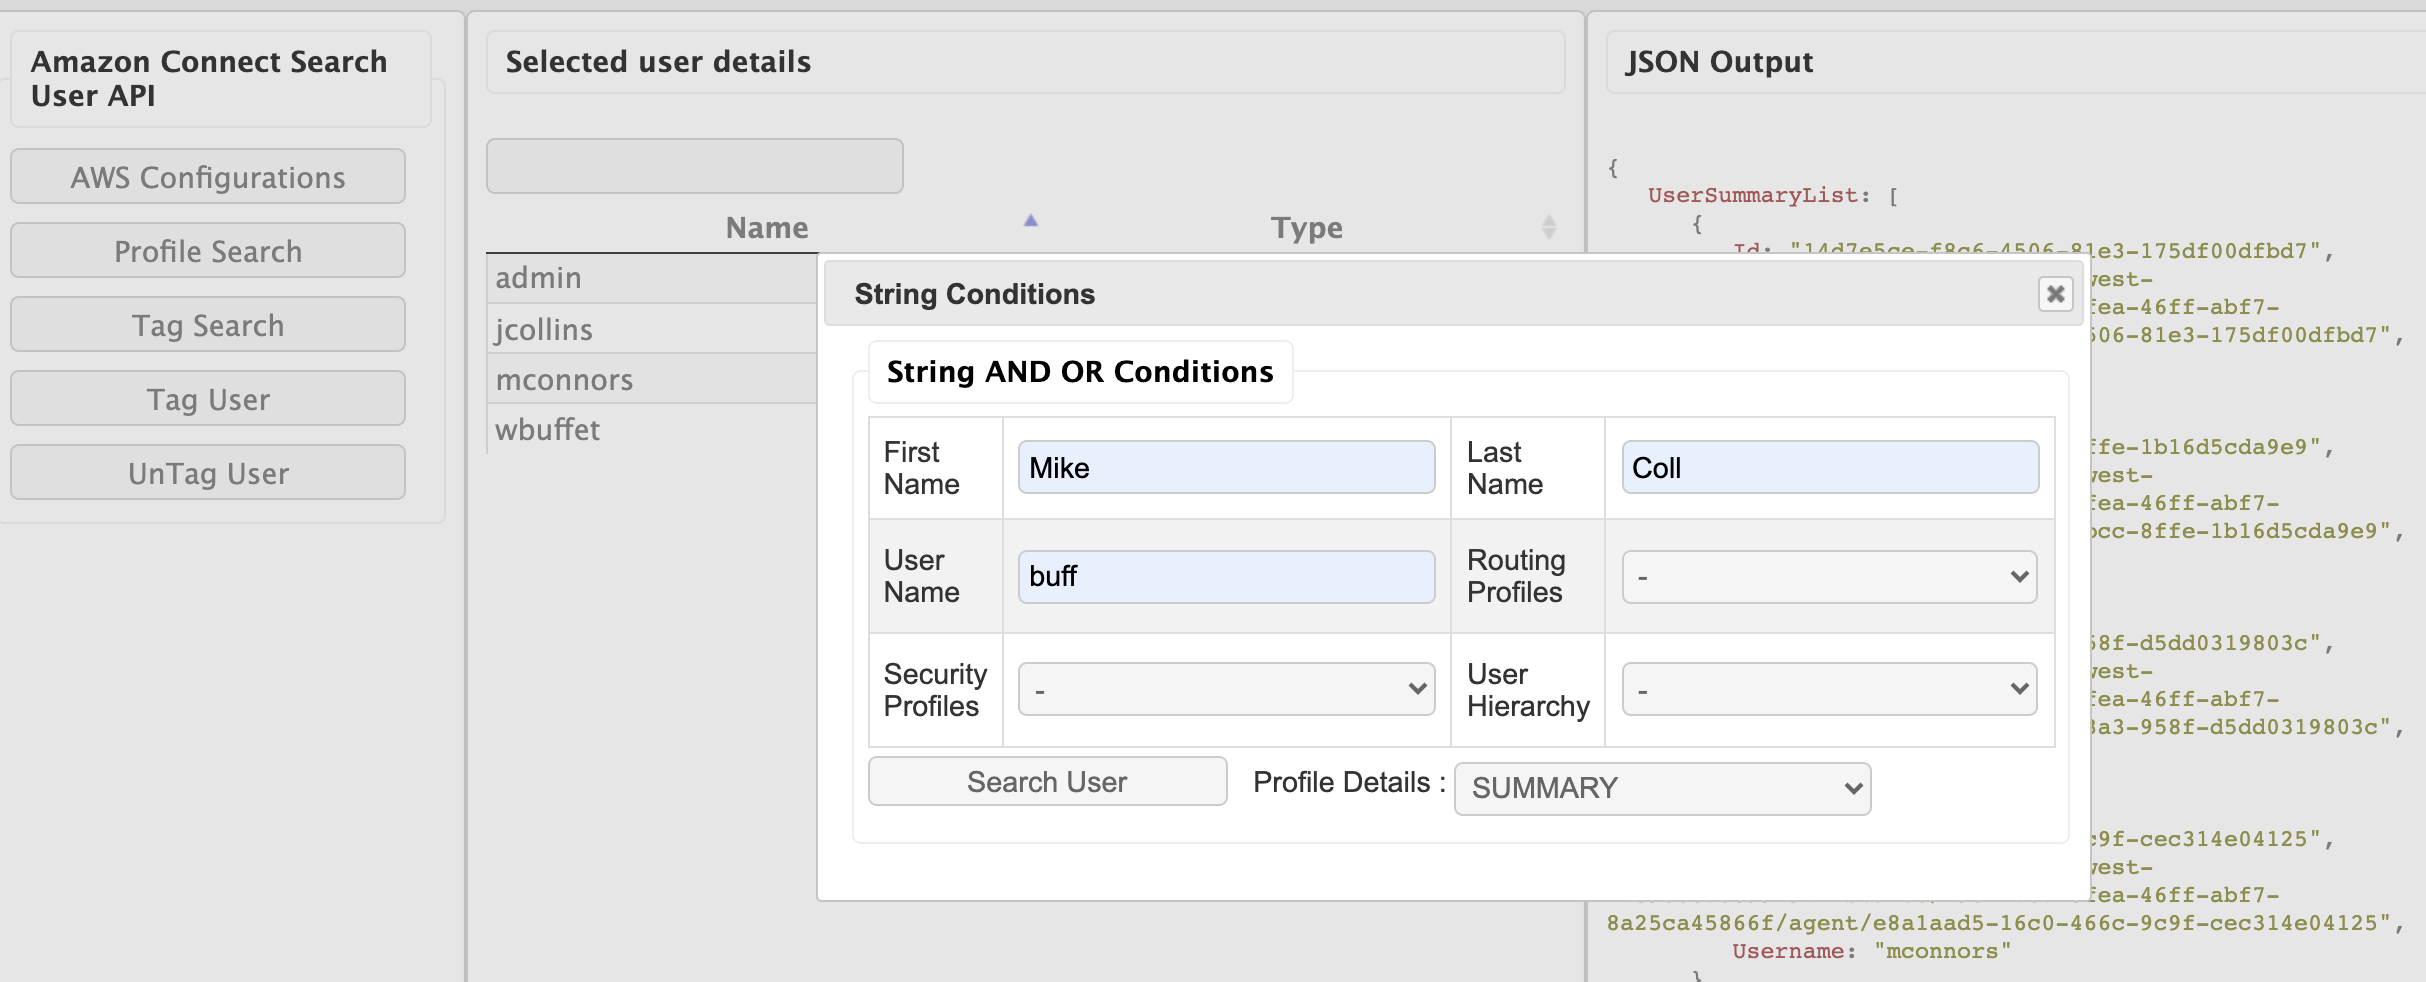Pick wbuffet from the user list

(x=650, y=430)
